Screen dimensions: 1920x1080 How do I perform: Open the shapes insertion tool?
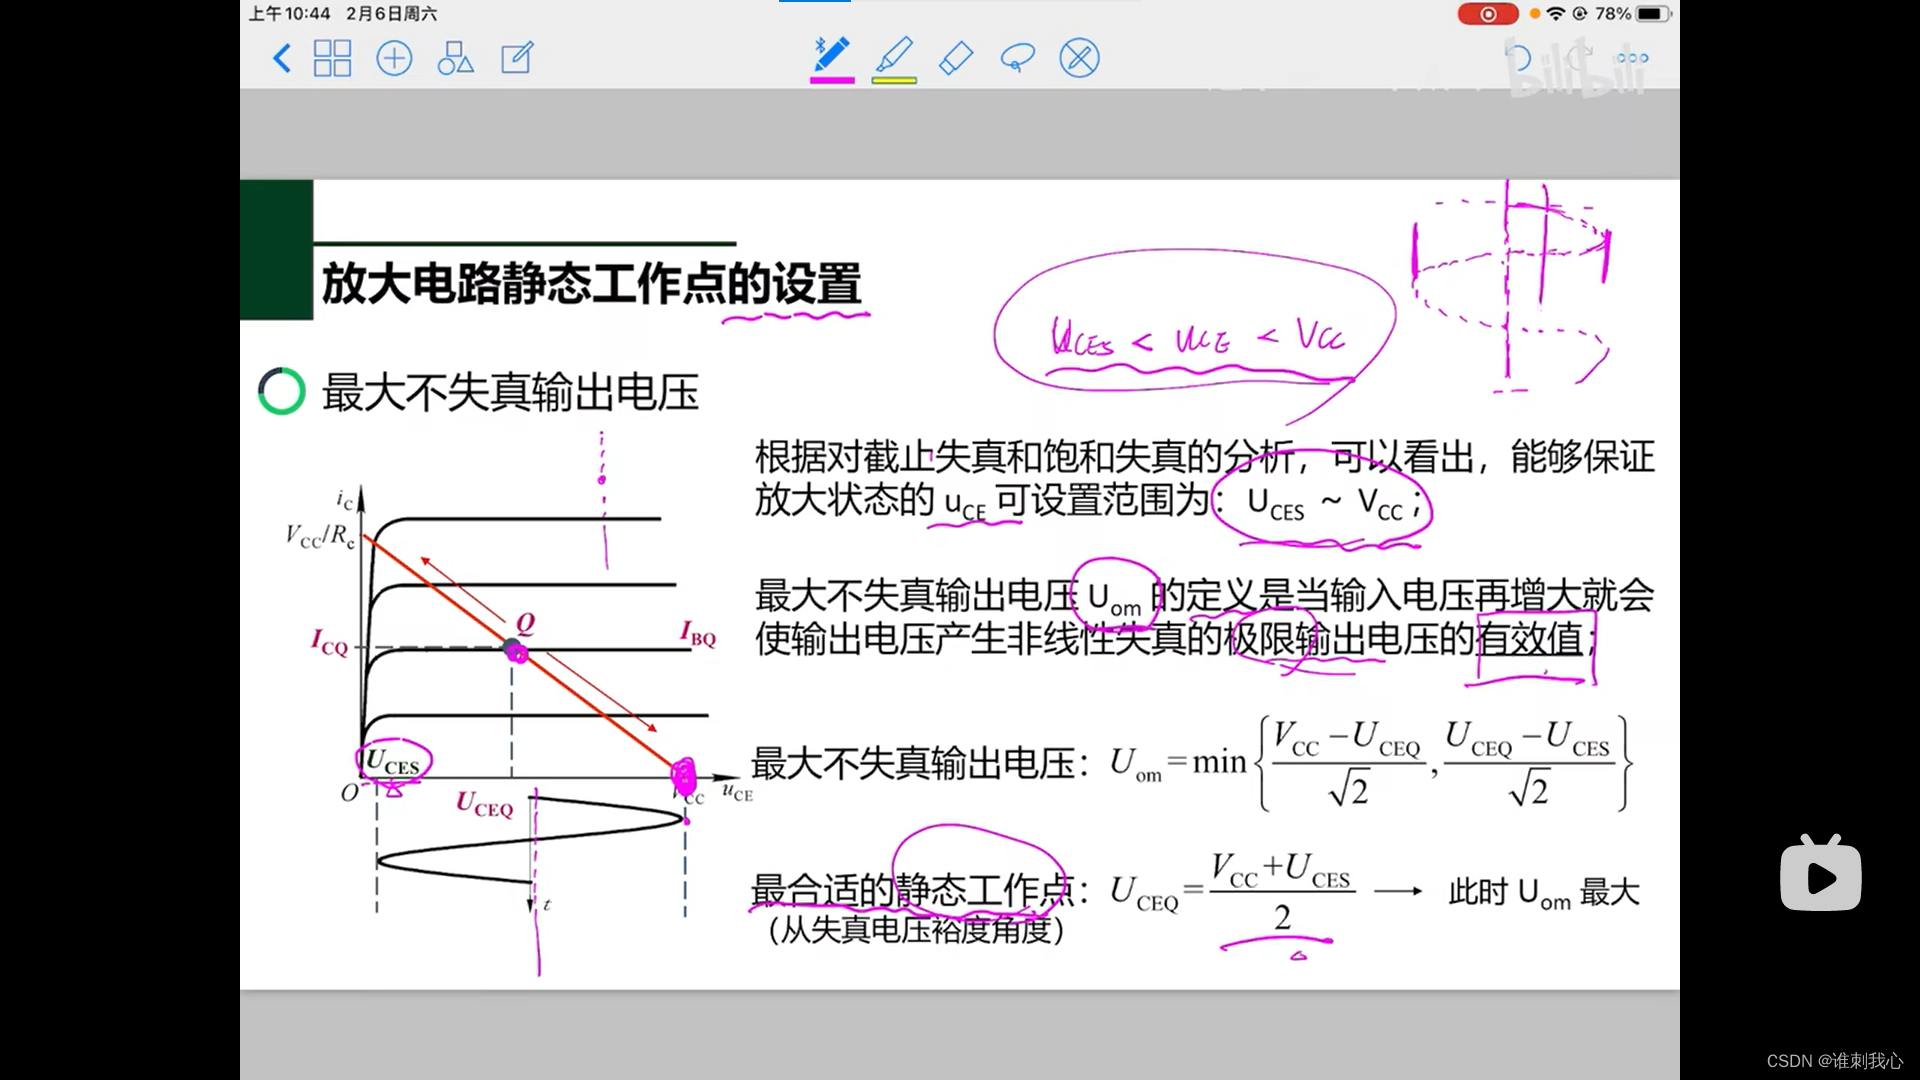click(455, 58)
